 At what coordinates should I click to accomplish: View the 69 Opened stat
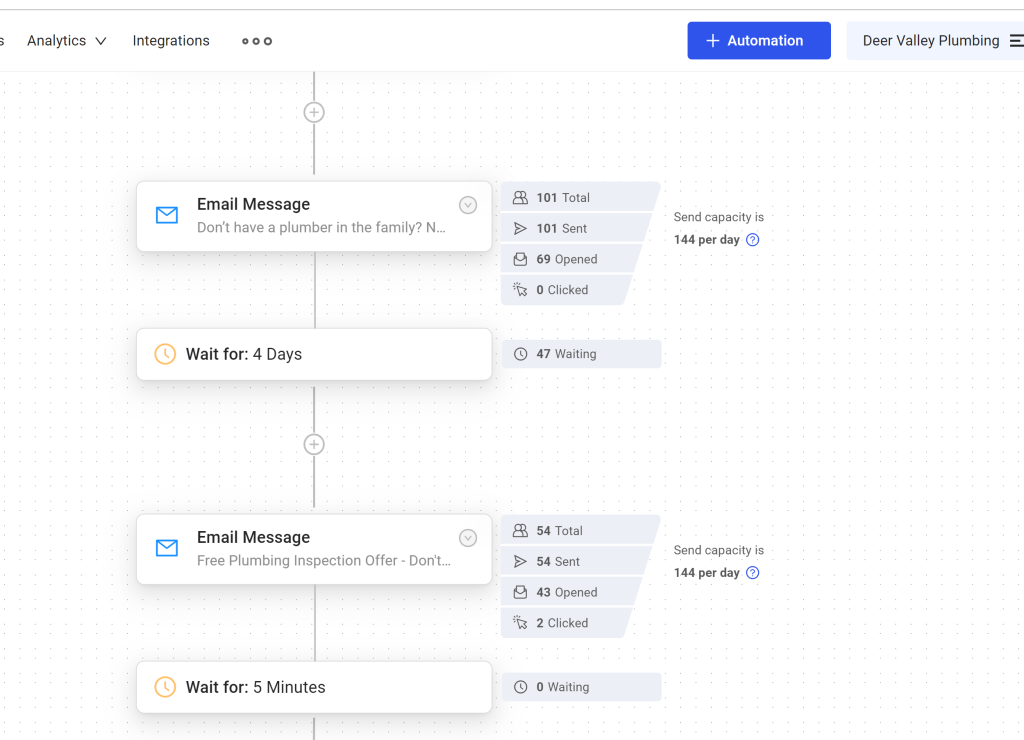pyautogui.click(x=571, y=259)
